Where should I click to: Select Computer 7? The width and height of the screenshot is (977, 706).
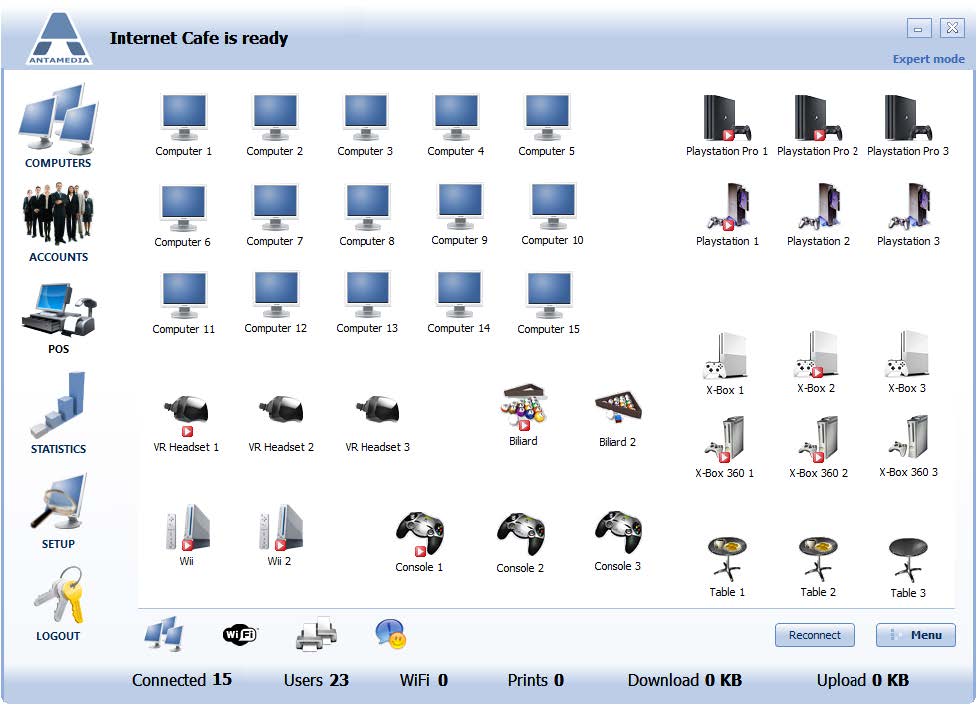[275, 215]
